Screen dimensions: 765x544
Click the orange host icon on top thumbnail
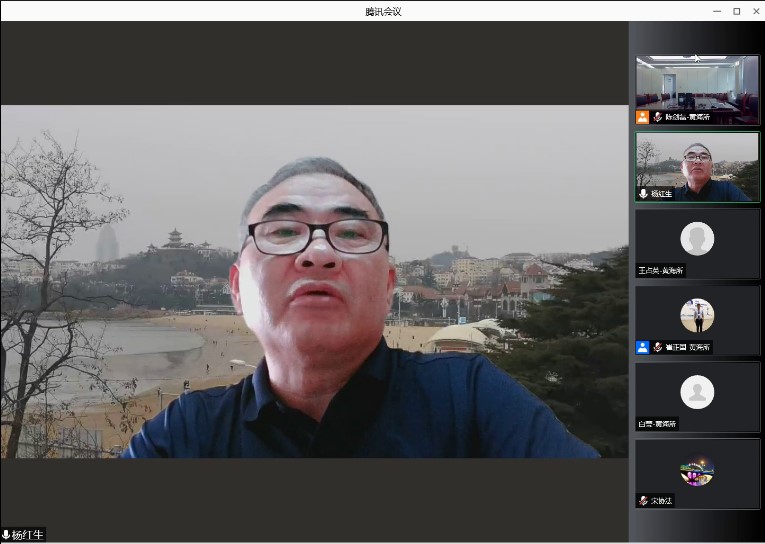[x=643, y=117]
